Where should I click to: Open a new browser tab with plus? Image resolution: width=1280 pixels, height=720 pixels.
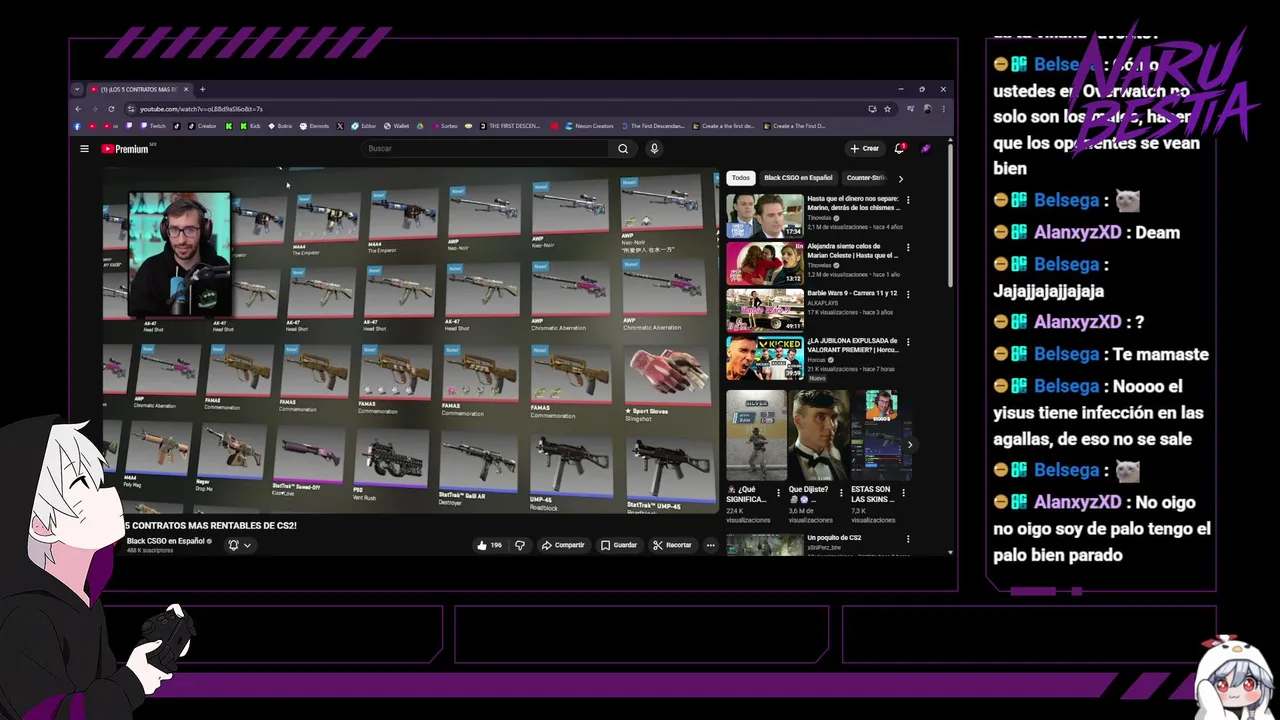[x=202, y=89]
